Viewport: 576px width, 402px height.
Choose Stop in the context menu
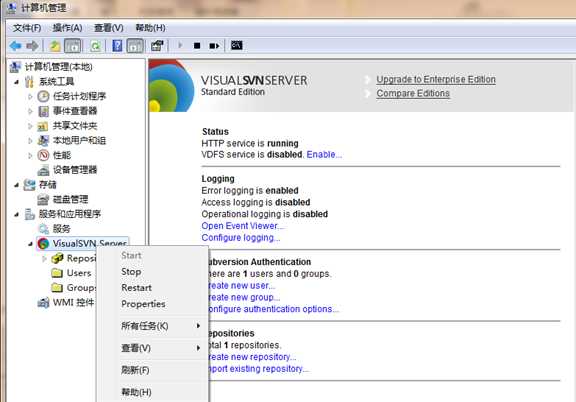click(x=152, y=272)
